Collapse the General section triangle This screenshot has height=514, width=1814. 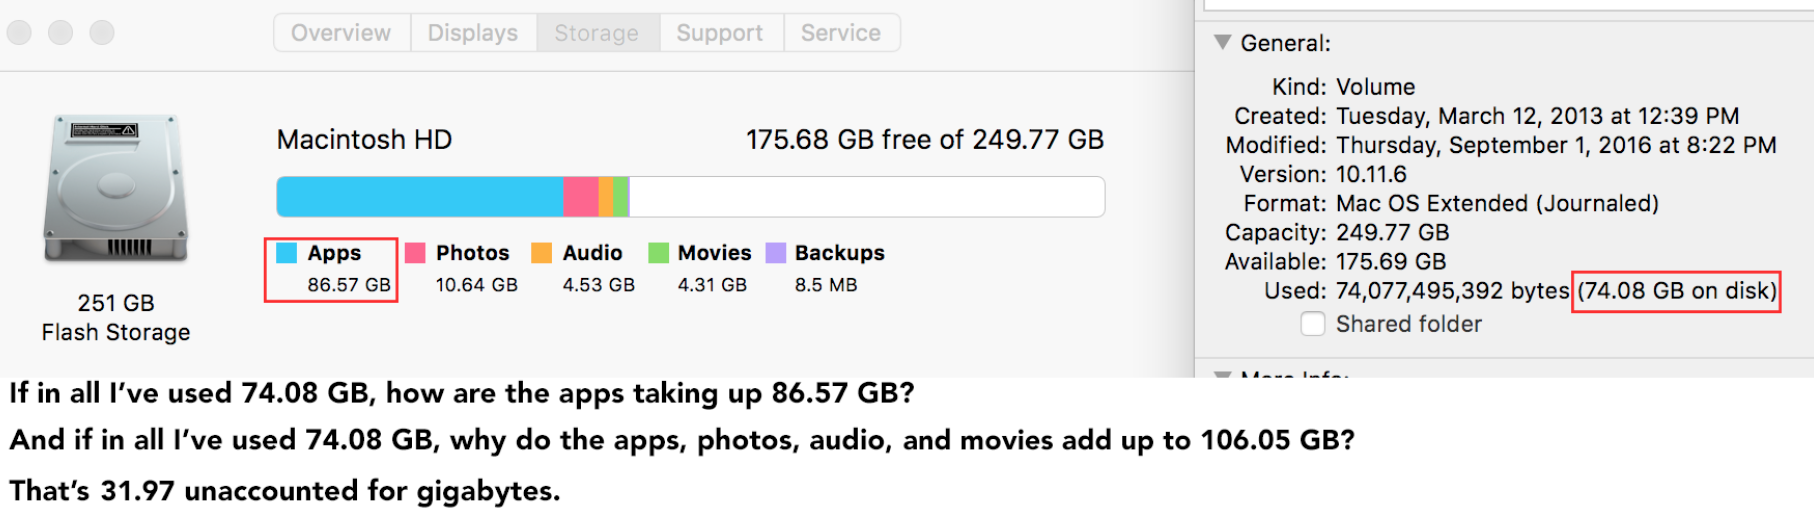click(1222, 43)
